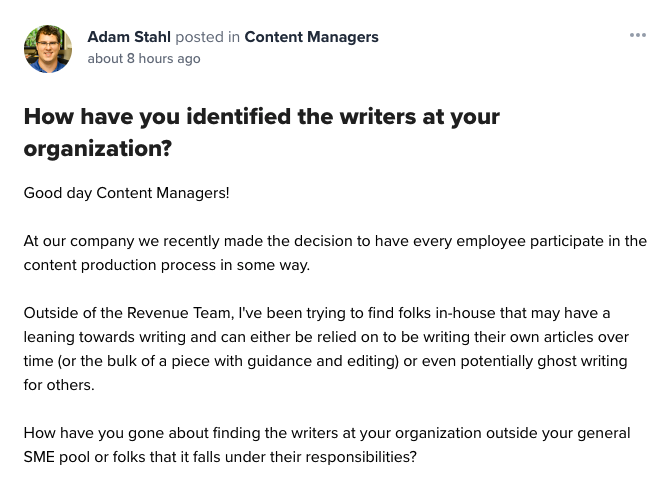
Task: Click the 'posted in' text in header
Action: tap(207, 37)
